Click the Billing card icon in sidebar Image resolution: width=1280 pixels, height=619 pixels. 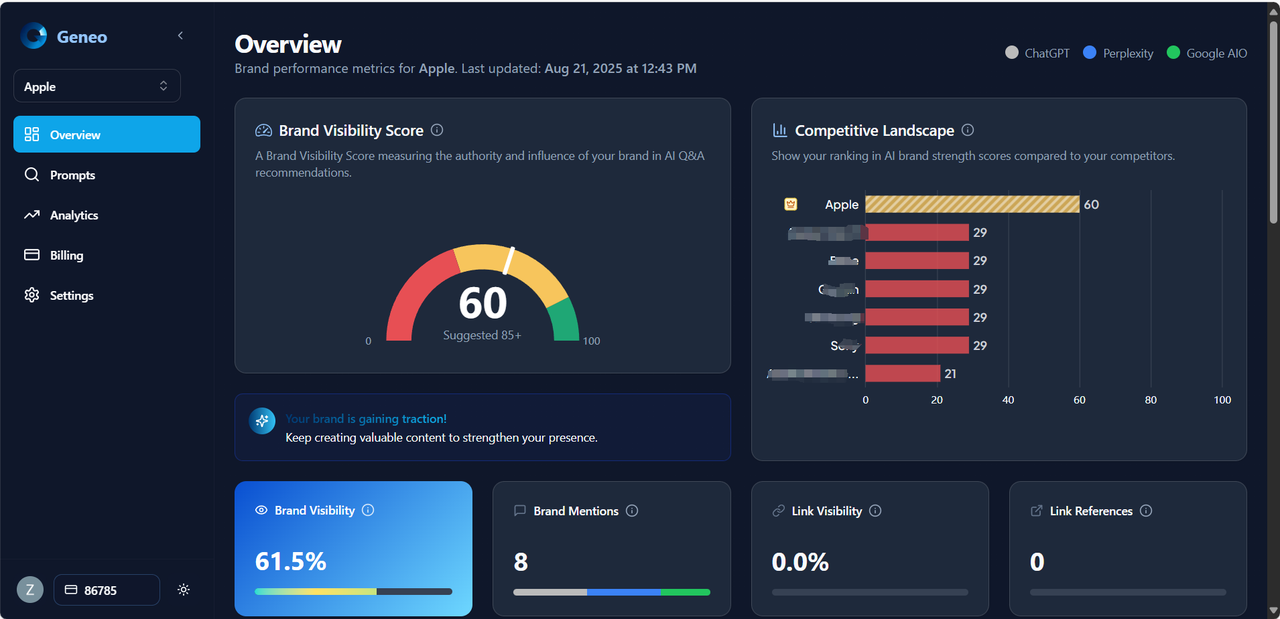[x=31, y=255]
